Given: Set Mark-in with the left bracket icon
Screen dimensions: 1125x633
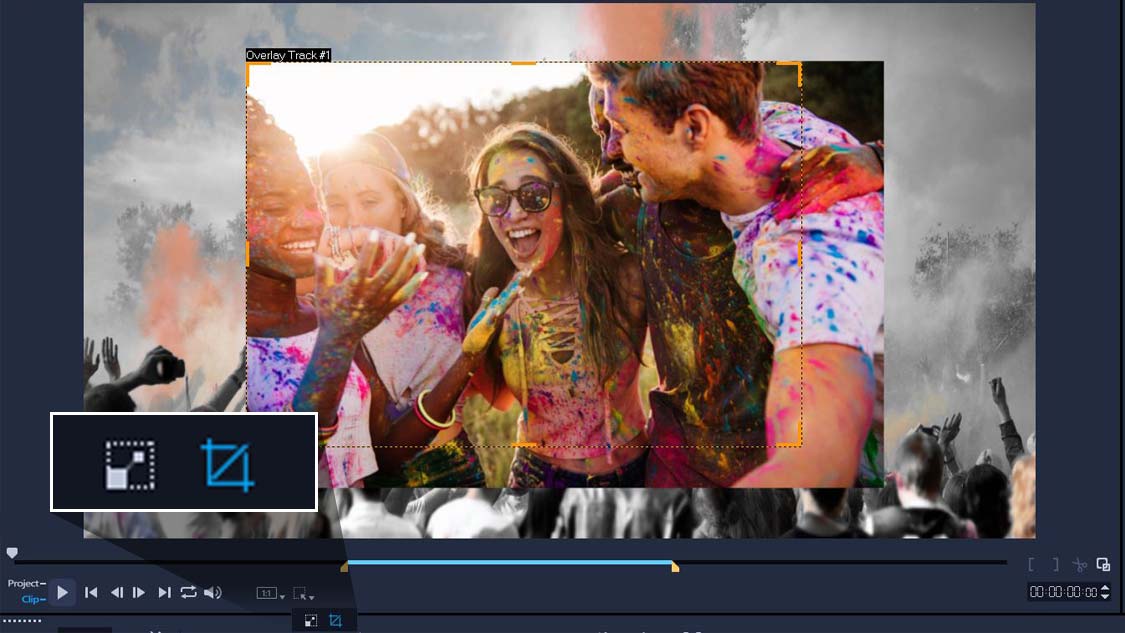Looking at the screenshot, I should pyautogui.click(x=1032, y=565).
